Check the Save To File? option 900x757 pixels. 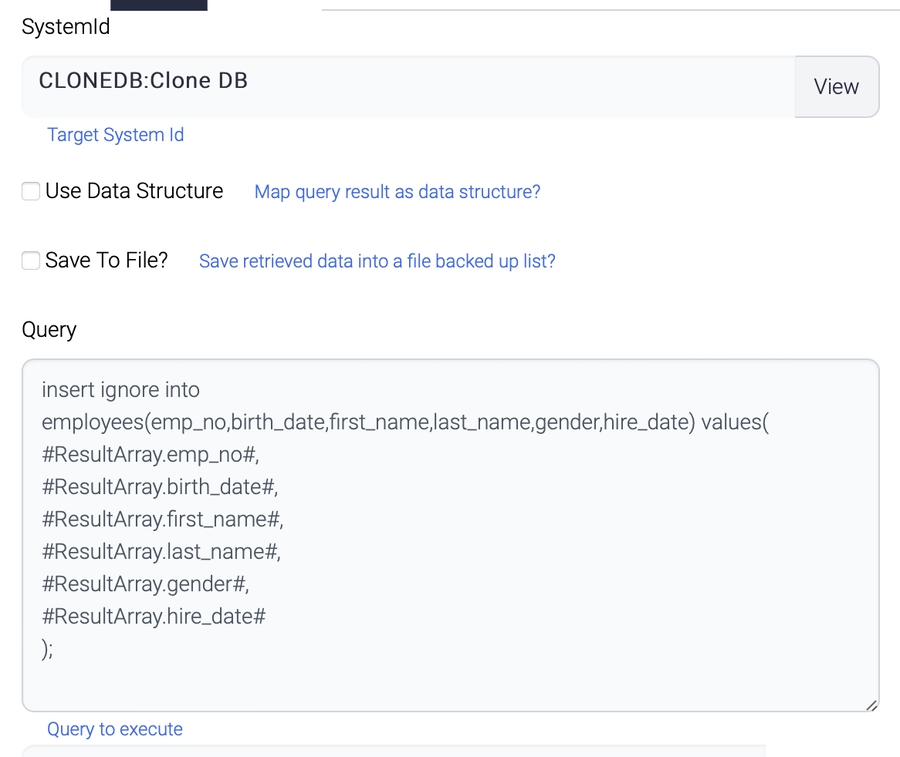30,260
